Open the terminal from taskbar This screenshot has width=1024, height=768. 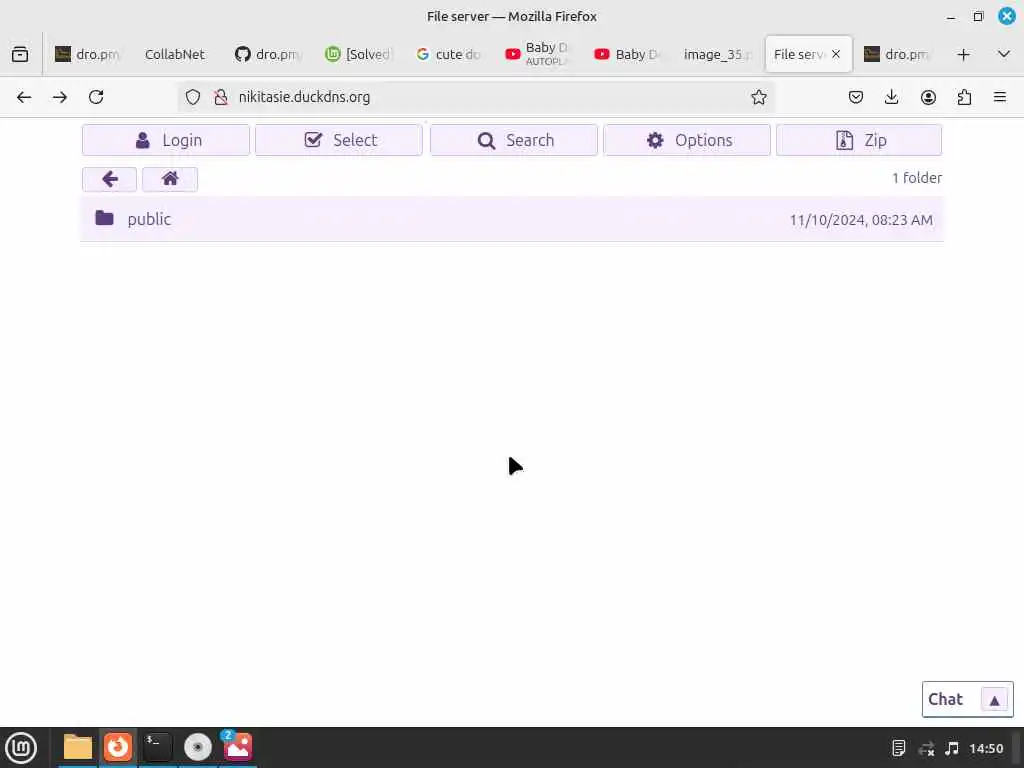(157, 747)
